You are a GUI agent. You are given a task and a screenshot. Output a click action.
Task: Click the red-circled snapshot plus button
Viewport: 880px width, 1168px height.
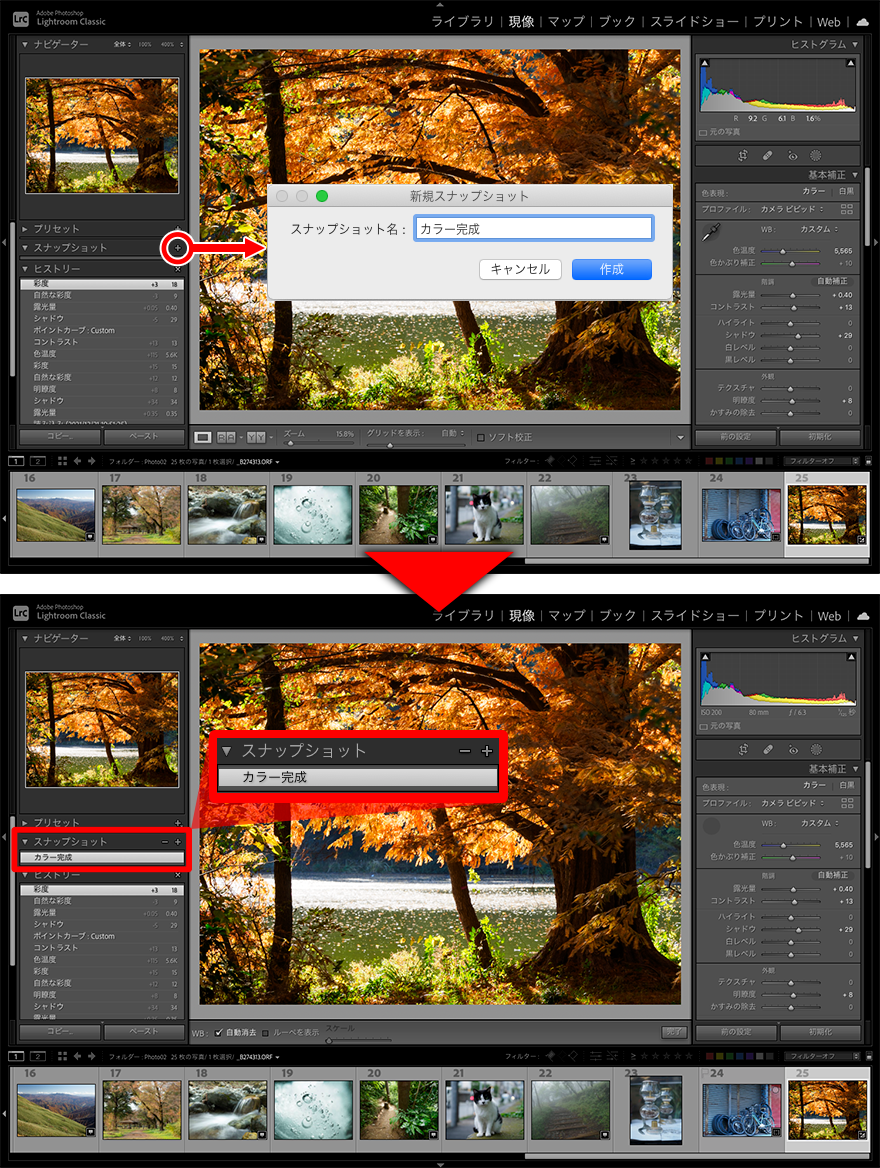point(177,247)
